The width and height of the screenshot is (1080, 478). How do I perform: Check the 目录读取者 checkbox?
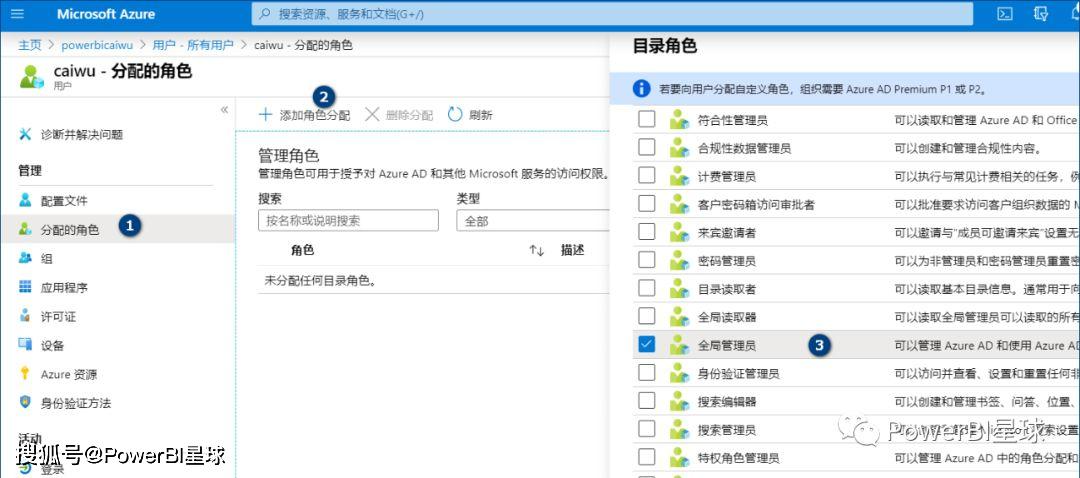click(647, 289)
